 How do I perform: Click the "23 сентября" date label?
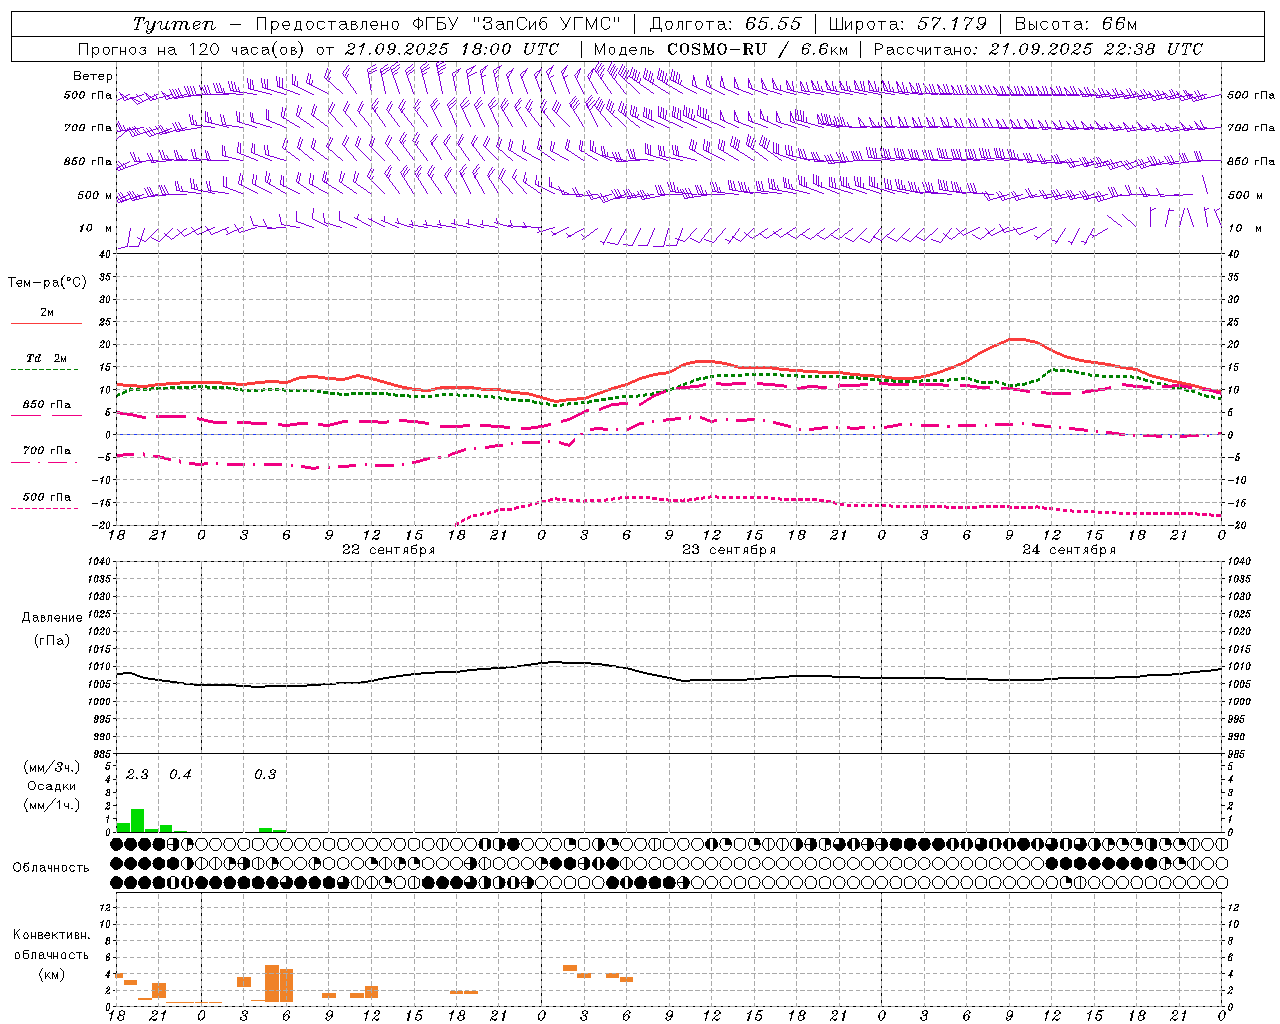click(728, 550)
